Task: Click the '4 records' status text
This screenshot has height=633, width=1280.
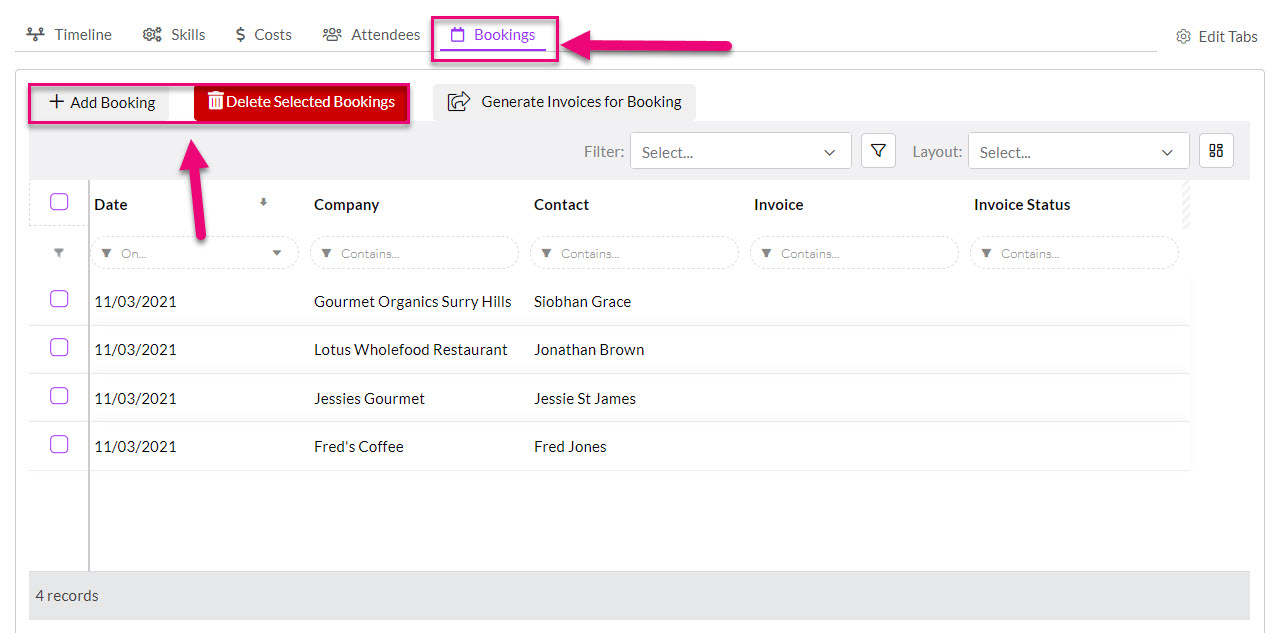Action: [67, 595]
